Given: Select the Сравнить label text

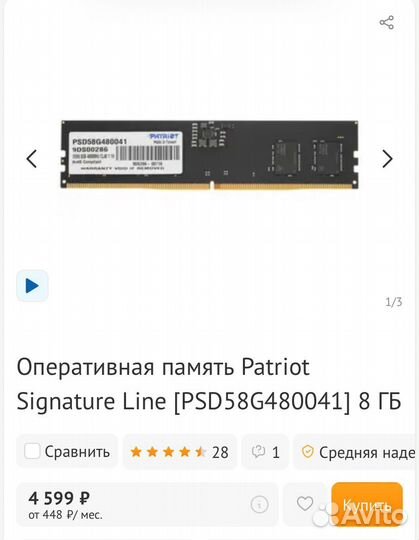Looking at the screenshot, I should point(77,452).
